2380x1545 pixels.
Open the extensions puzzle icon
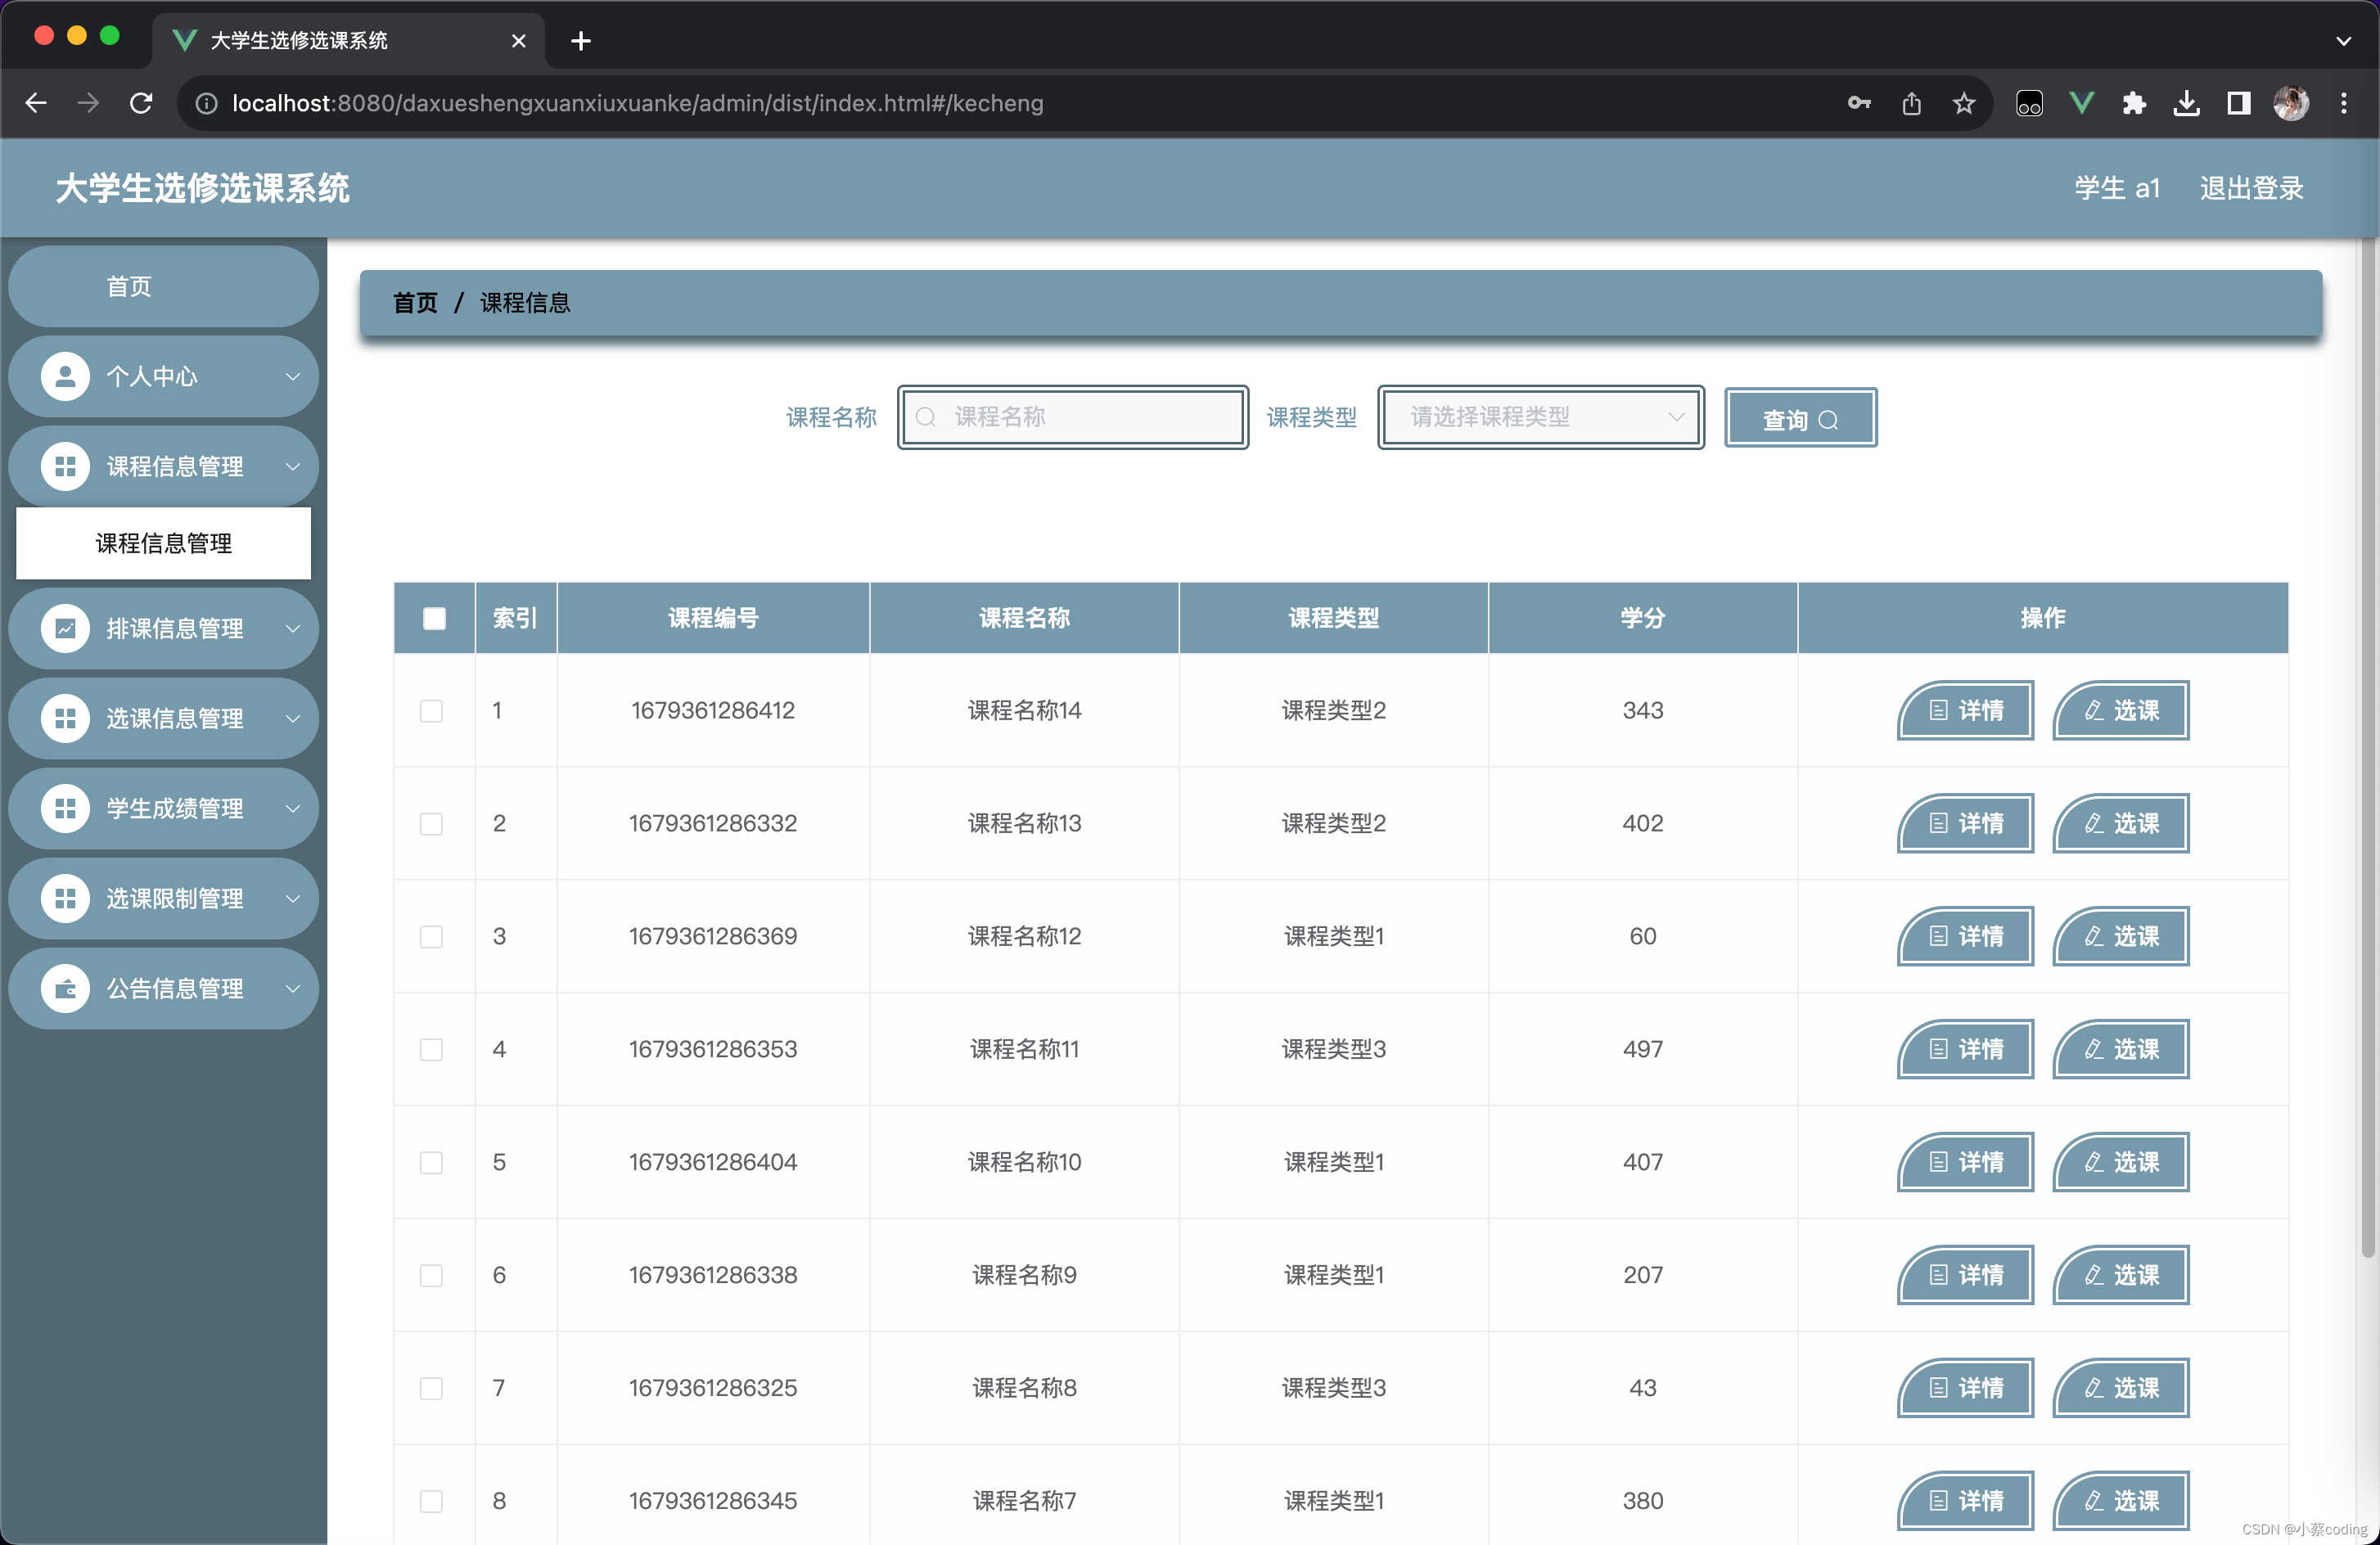[x=2134, y=103]
